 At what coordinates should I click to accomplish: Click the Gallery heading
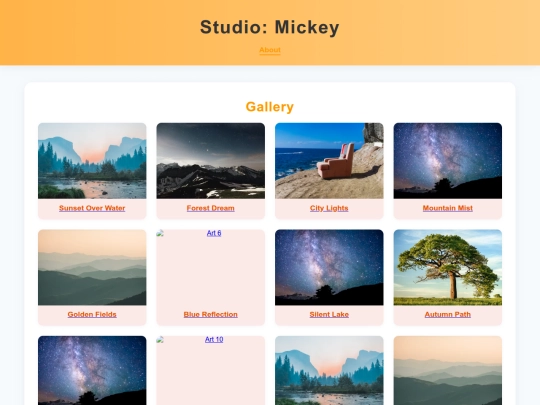tap(270, 107)
